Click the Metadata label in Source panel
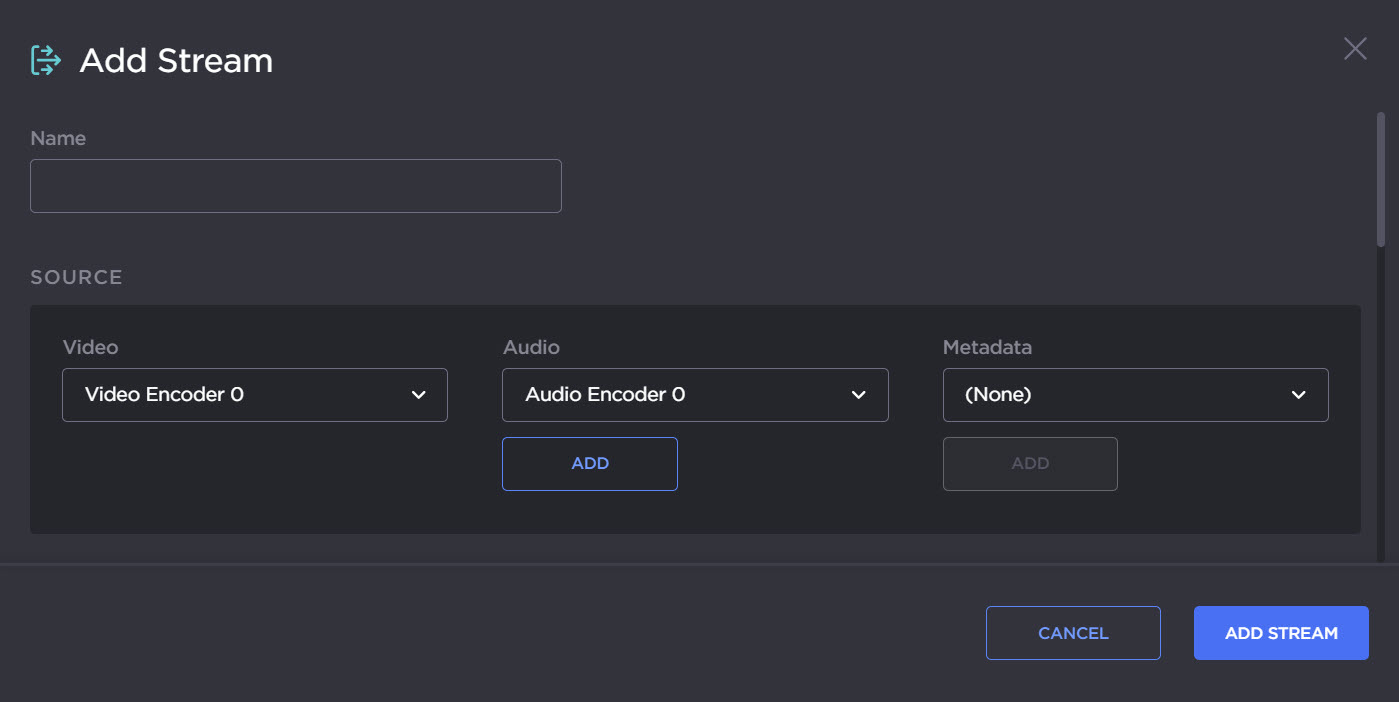 point(987,347)
